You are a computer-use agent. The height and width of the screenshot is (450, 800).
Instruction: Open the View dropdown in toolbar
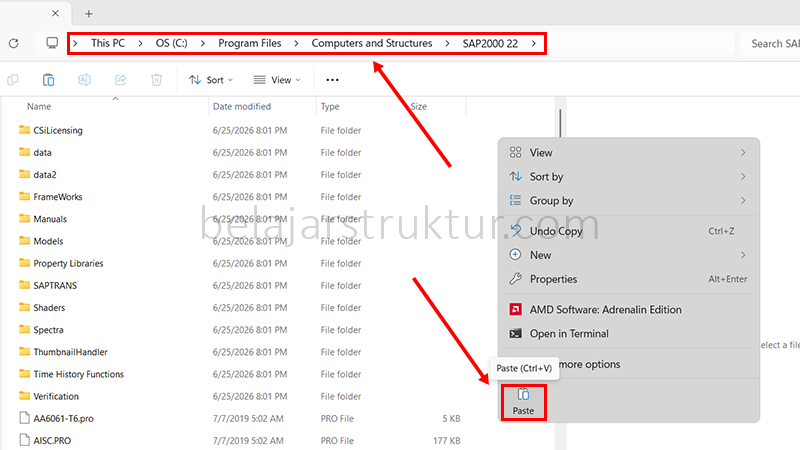tap(277, 80)
